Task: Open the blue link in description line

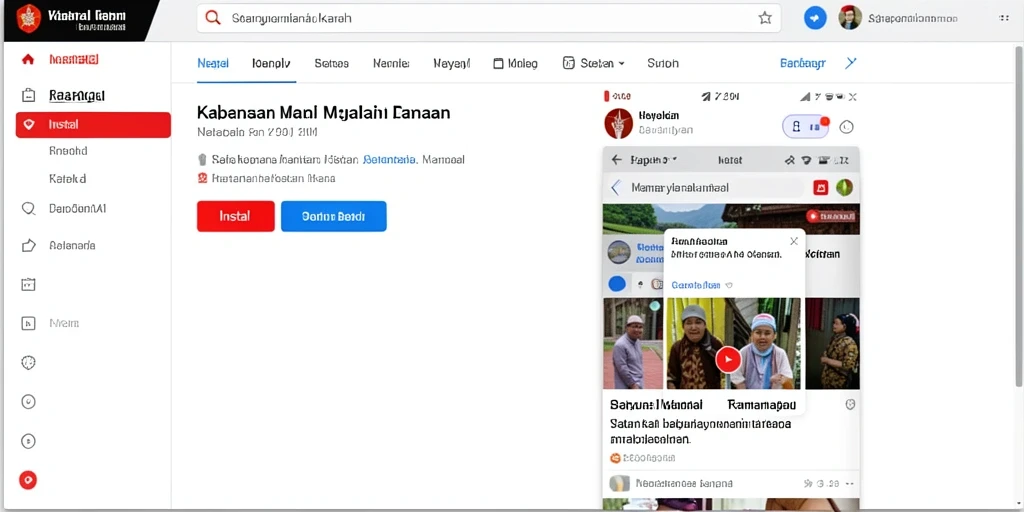Action: [x=389, y=159]
